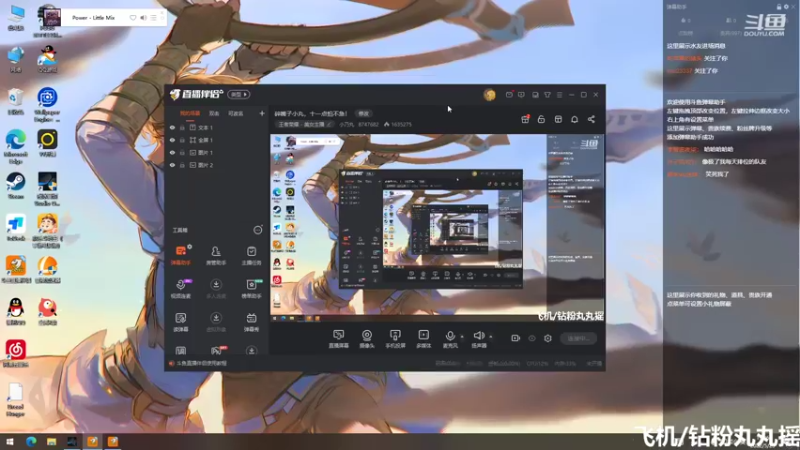The image size is (800, 450).
Task: Click the record video icon in bottom bar
Action: click(x=515, y=338)
